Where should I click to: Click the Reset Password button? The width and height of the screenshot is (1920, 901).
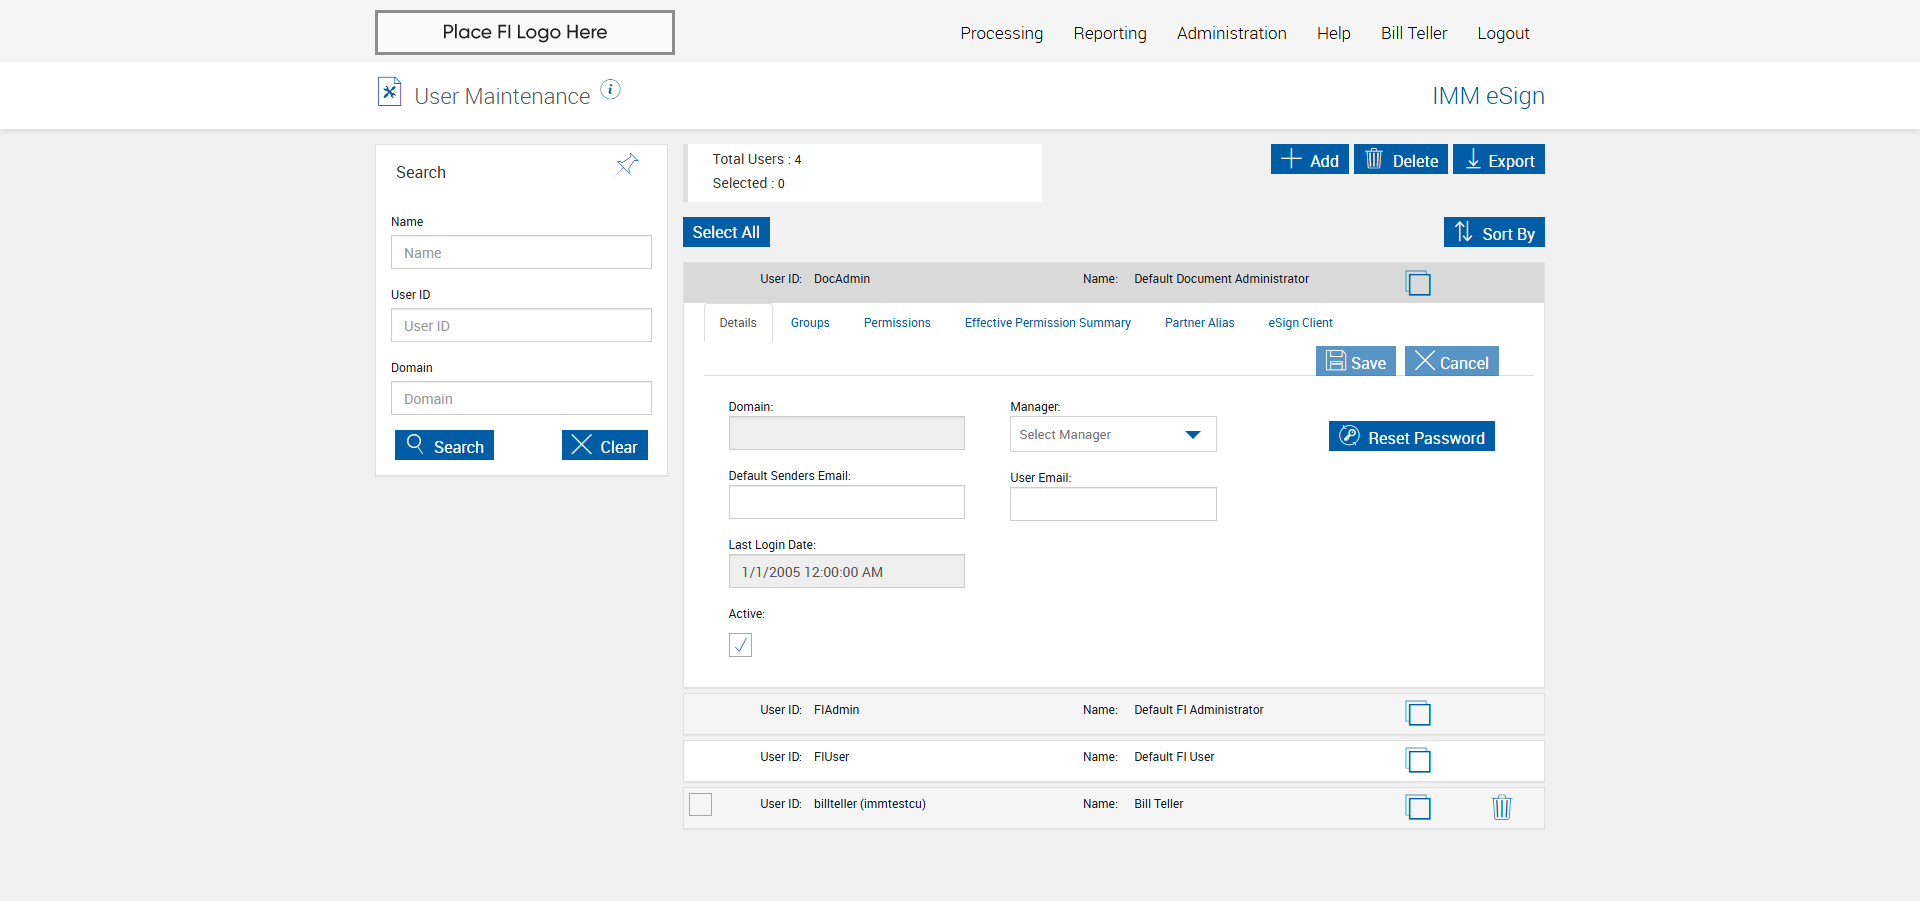tap(1411, 437)
